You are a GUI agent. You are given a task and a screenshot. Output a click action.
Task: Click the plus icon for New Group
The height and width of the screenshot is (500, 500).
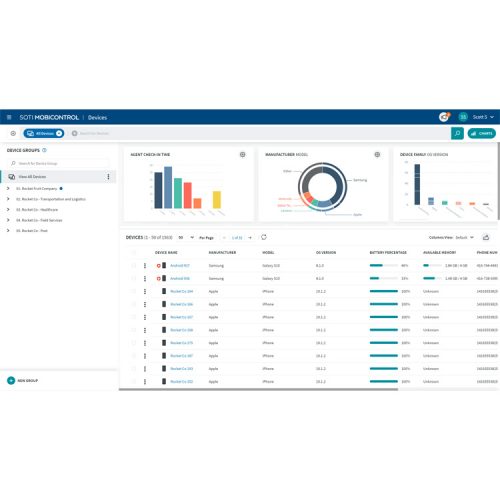click(x=11, y=380)
